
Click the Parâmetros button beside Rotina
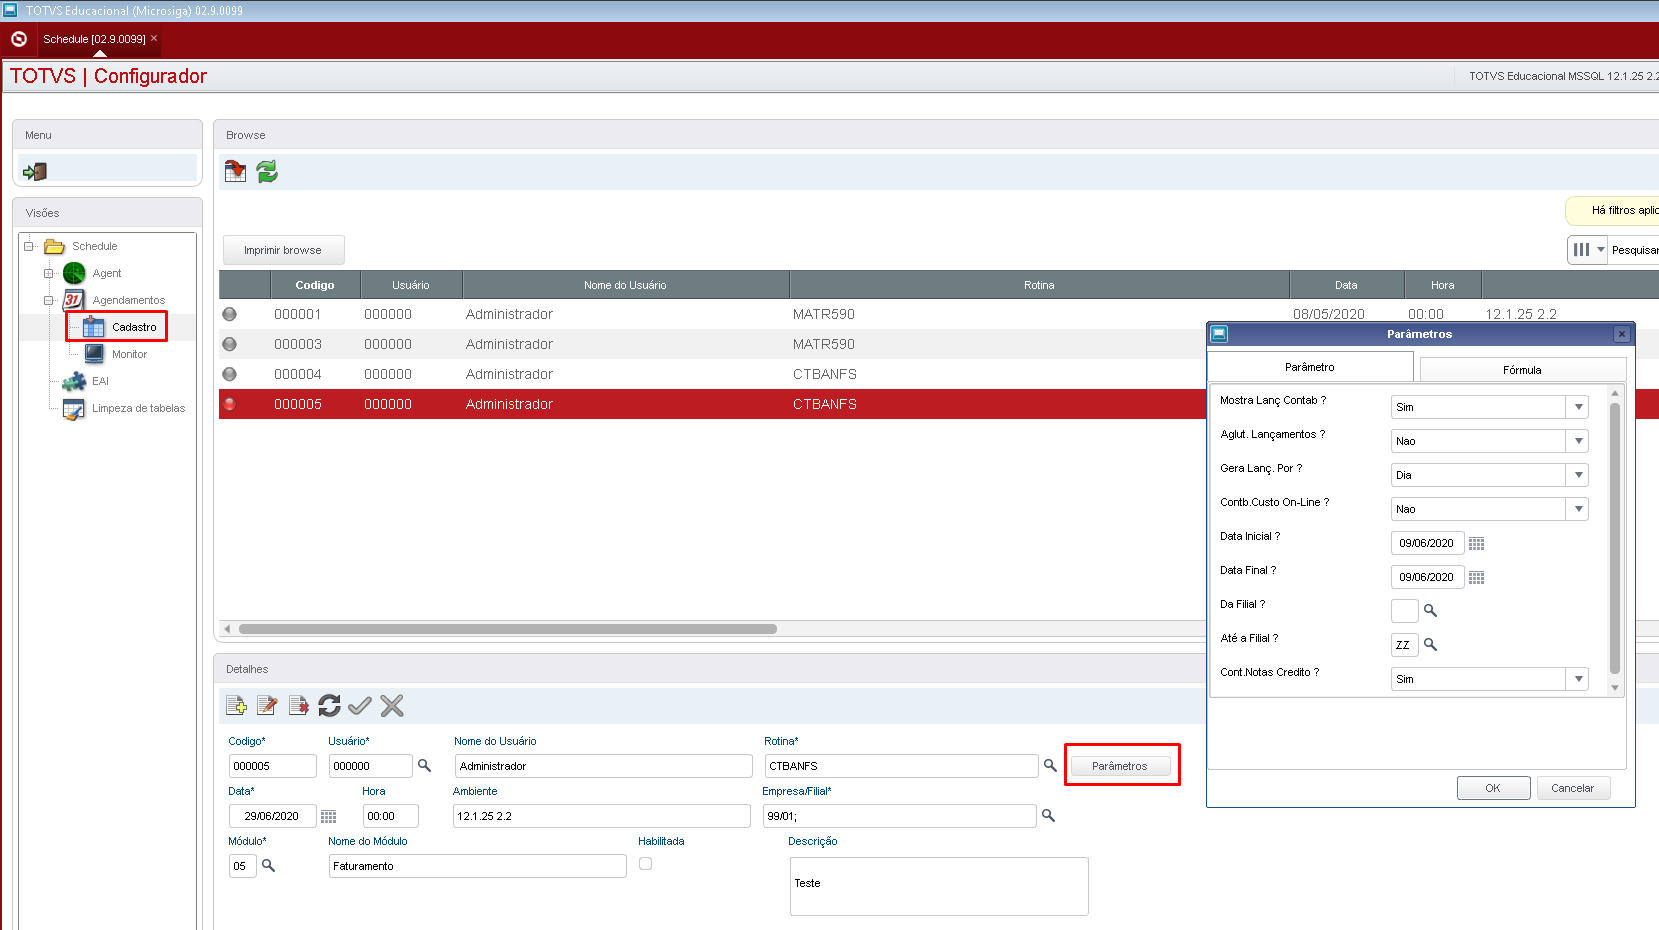click(x=1120, y=766)
